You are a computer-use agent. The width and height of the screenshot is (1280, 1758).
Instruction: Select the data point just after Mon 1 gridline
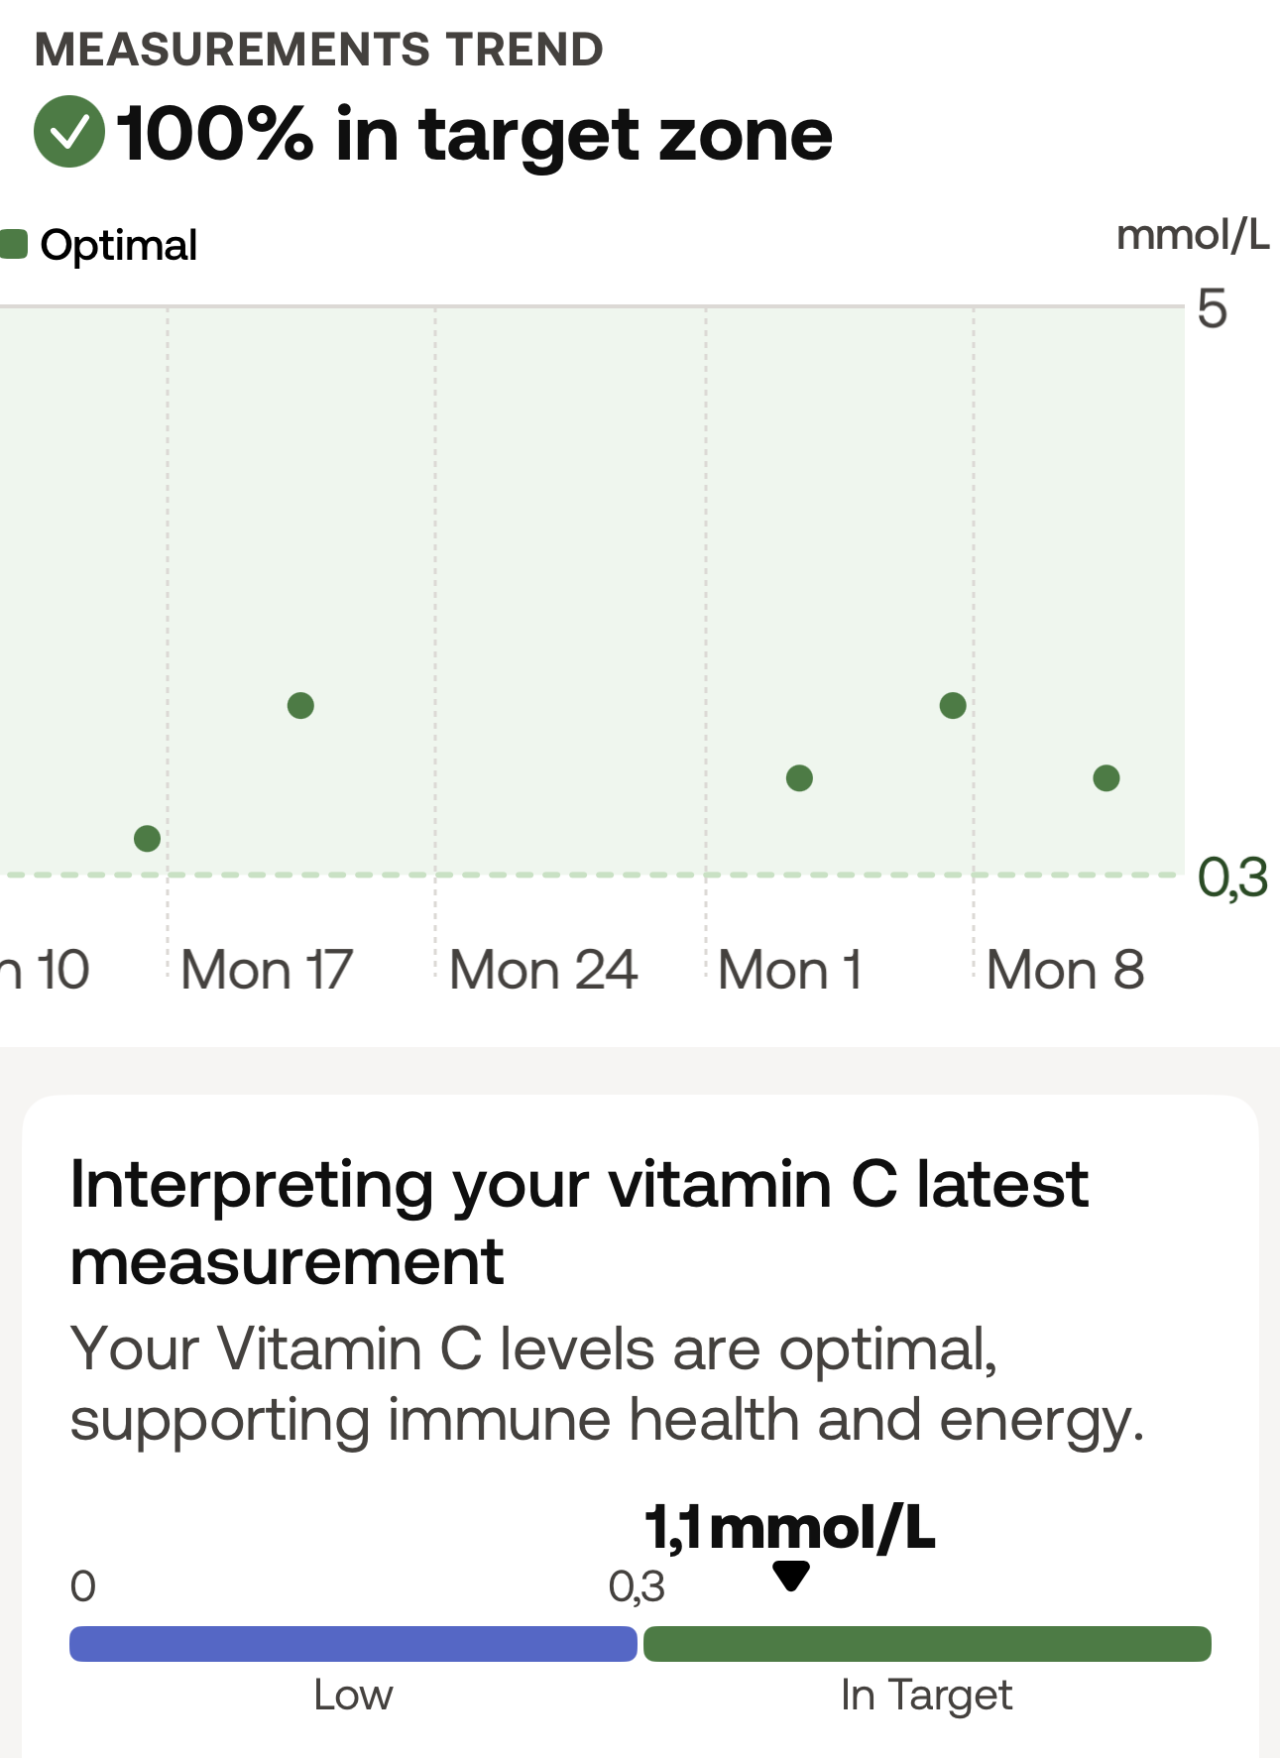click(x=799, y=778)
